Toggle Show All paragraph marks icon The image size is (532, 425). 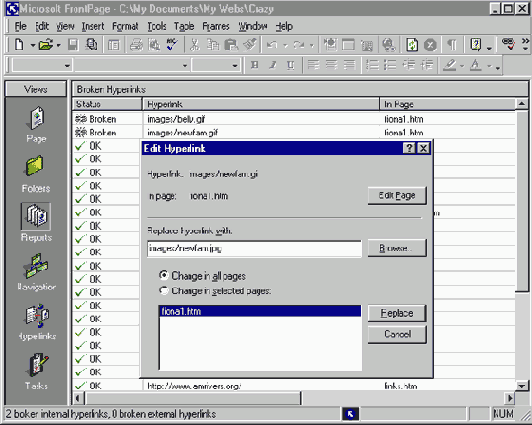click(452, 45)
